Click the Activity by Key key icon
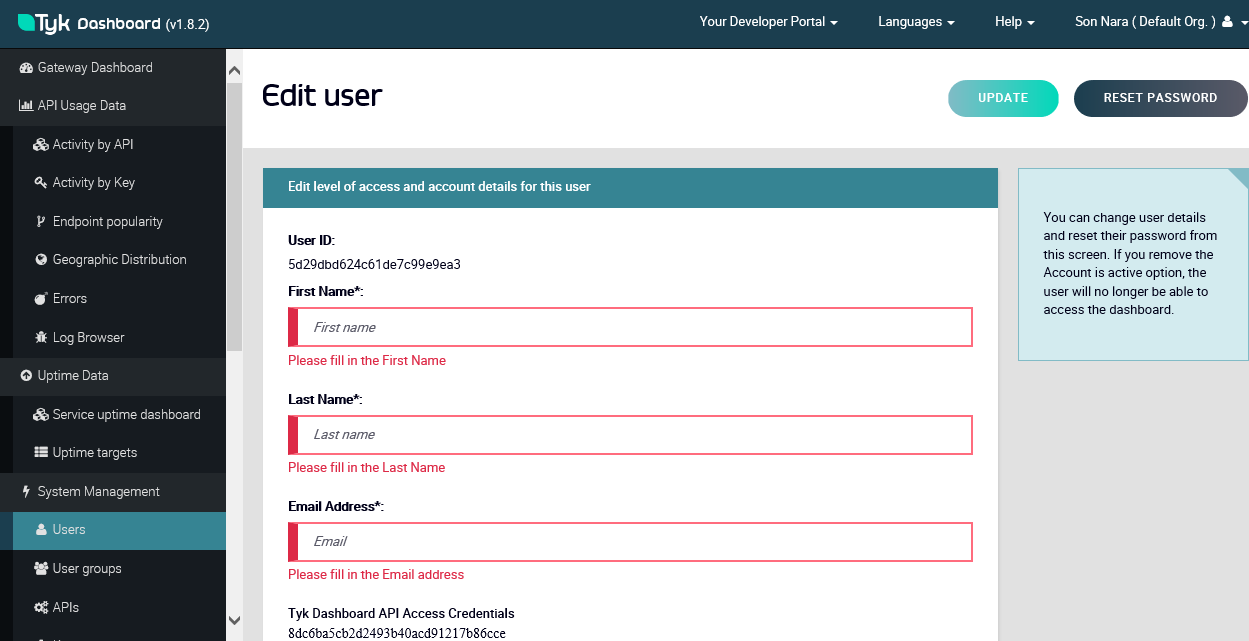The height and width of the screenshot is (641, 1249). pyautogui.click(x=41, y=183)
